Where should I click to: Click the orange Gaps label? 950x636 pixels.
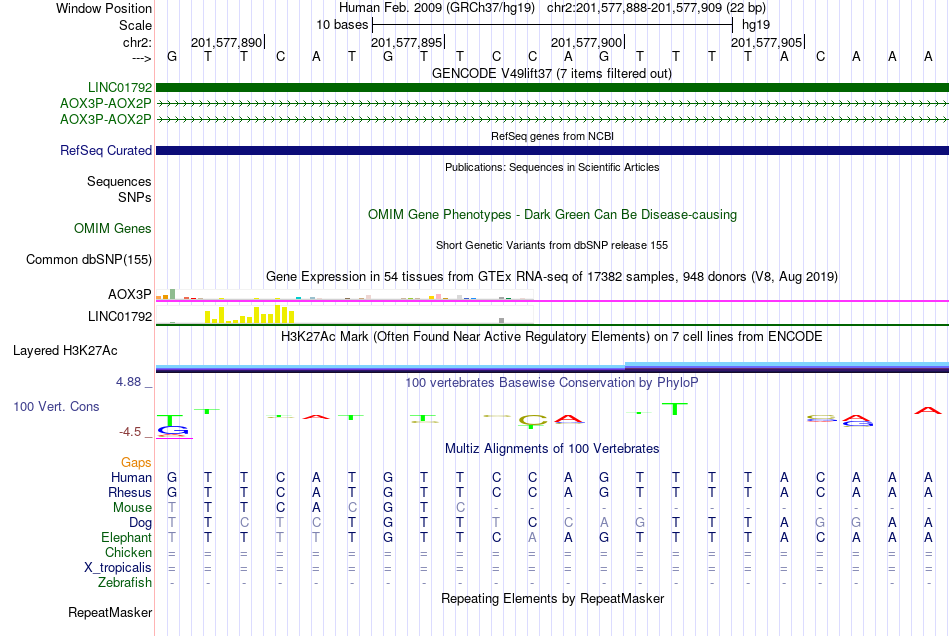[x=136, y=463]
